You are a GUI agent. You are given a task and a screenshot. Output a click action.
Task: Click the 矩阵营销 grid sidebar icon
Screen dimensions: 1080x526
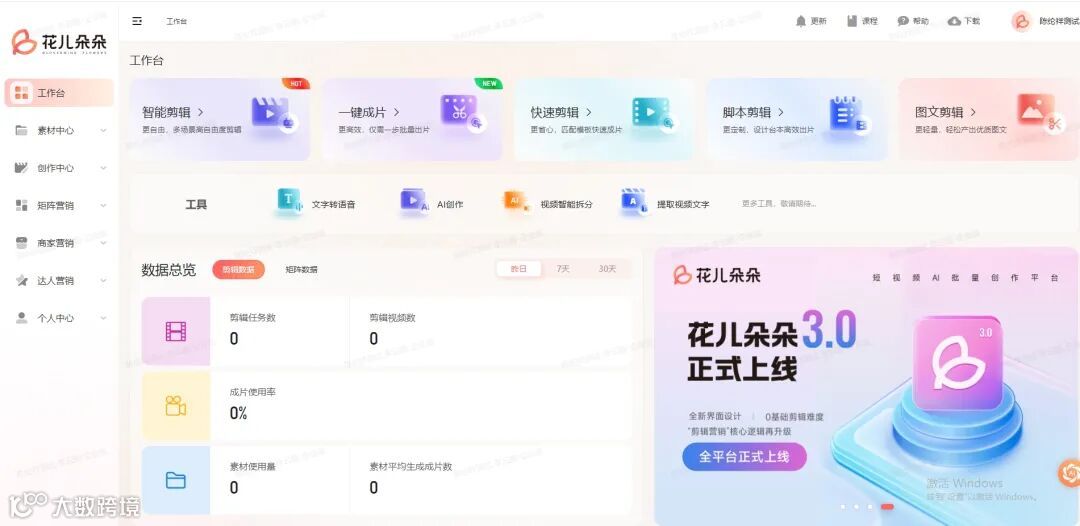[x=21, y=205]
